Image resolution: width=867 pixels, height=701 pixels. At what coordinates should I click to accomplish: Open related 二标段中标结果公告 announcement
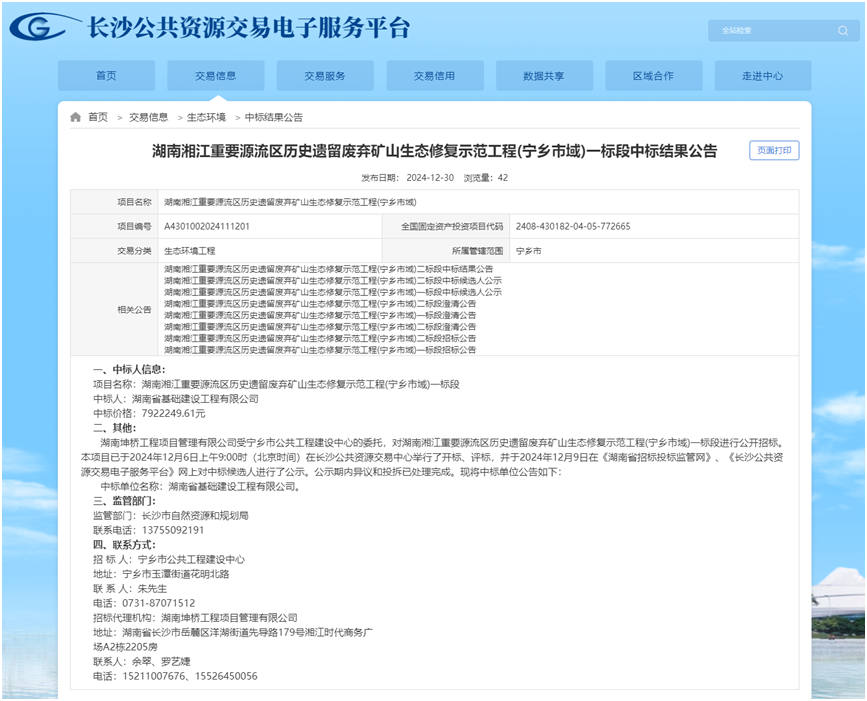coord(329,270)
